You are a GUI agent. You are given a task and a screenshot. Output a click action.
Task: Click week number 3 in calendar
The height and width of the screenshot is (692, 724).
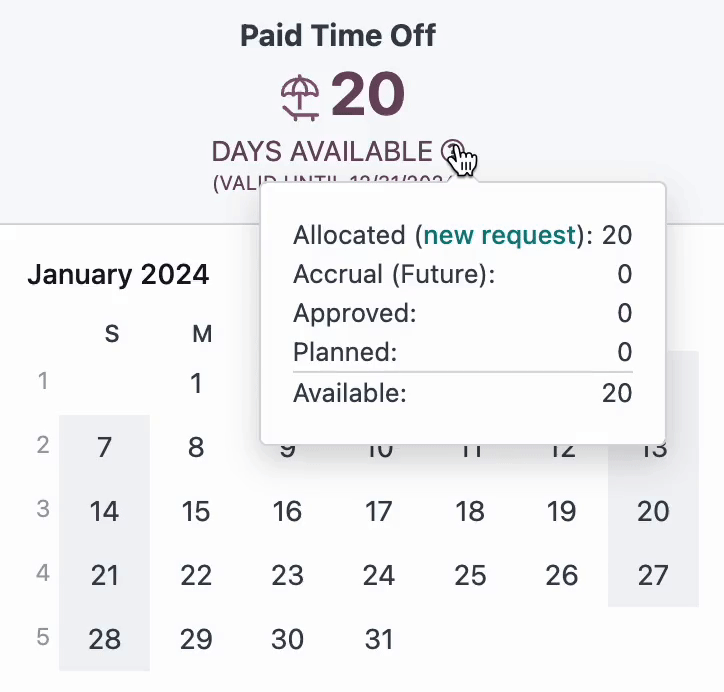point(43,509)
